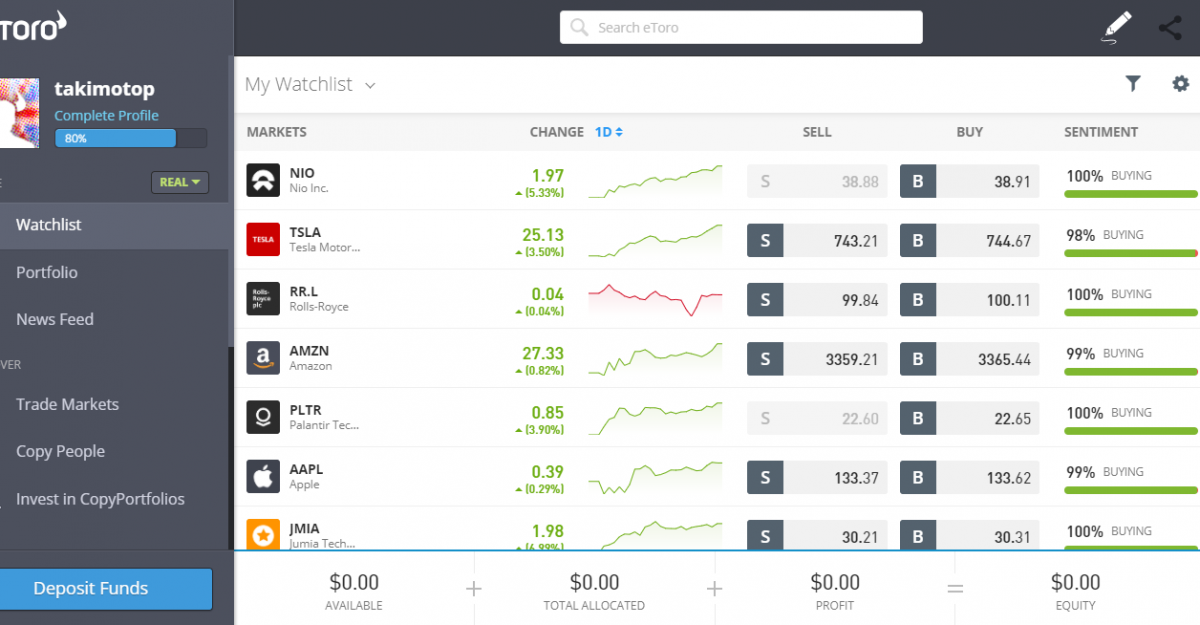The image size is (1200, 625).
Task: Click TSLA change value 25.13
Action: (x=543, y=235)
